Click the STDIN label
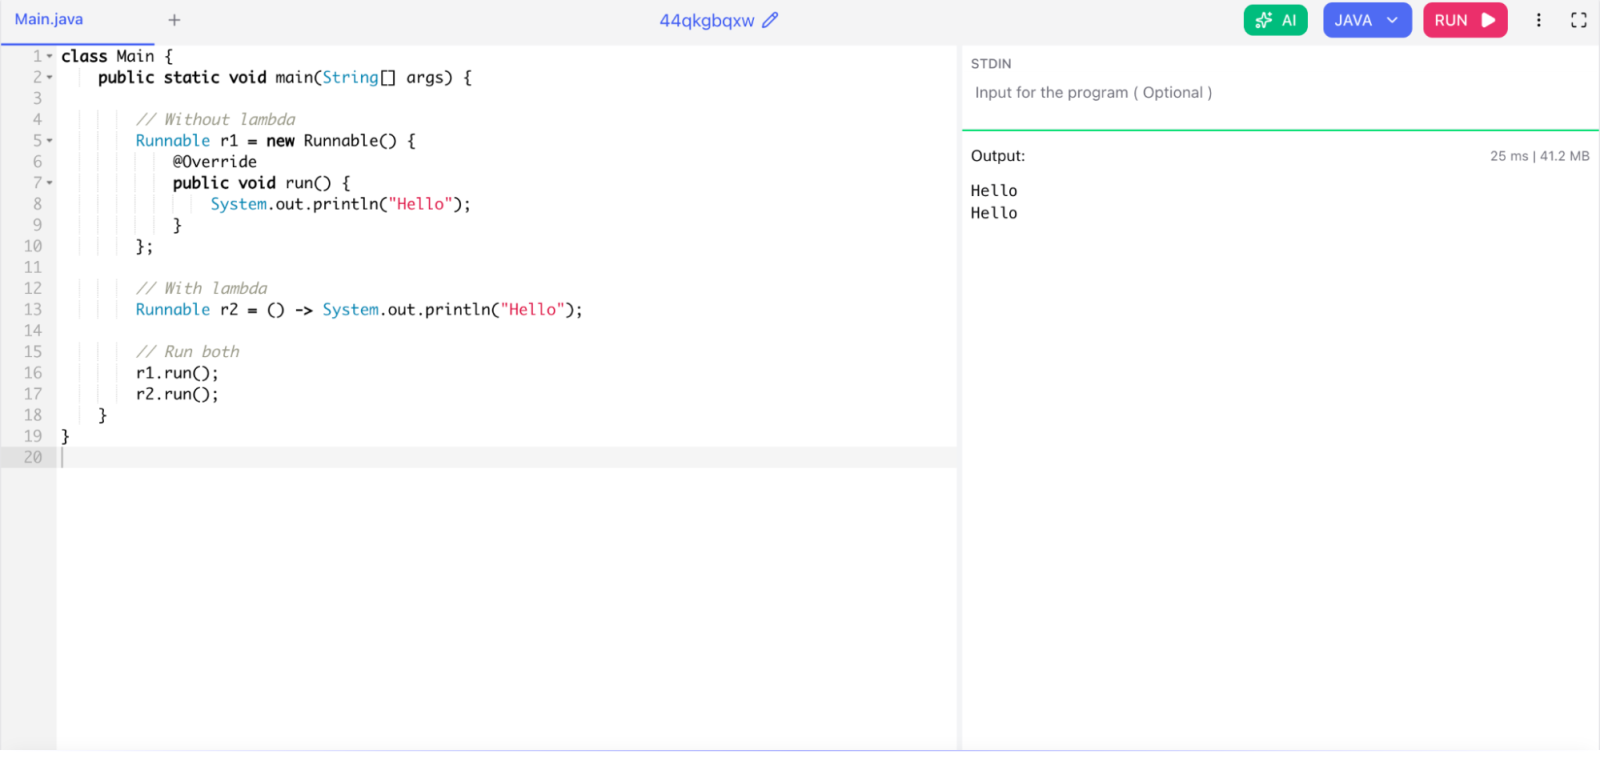This screenshot has width=1600, height=758. click(991, 64)
